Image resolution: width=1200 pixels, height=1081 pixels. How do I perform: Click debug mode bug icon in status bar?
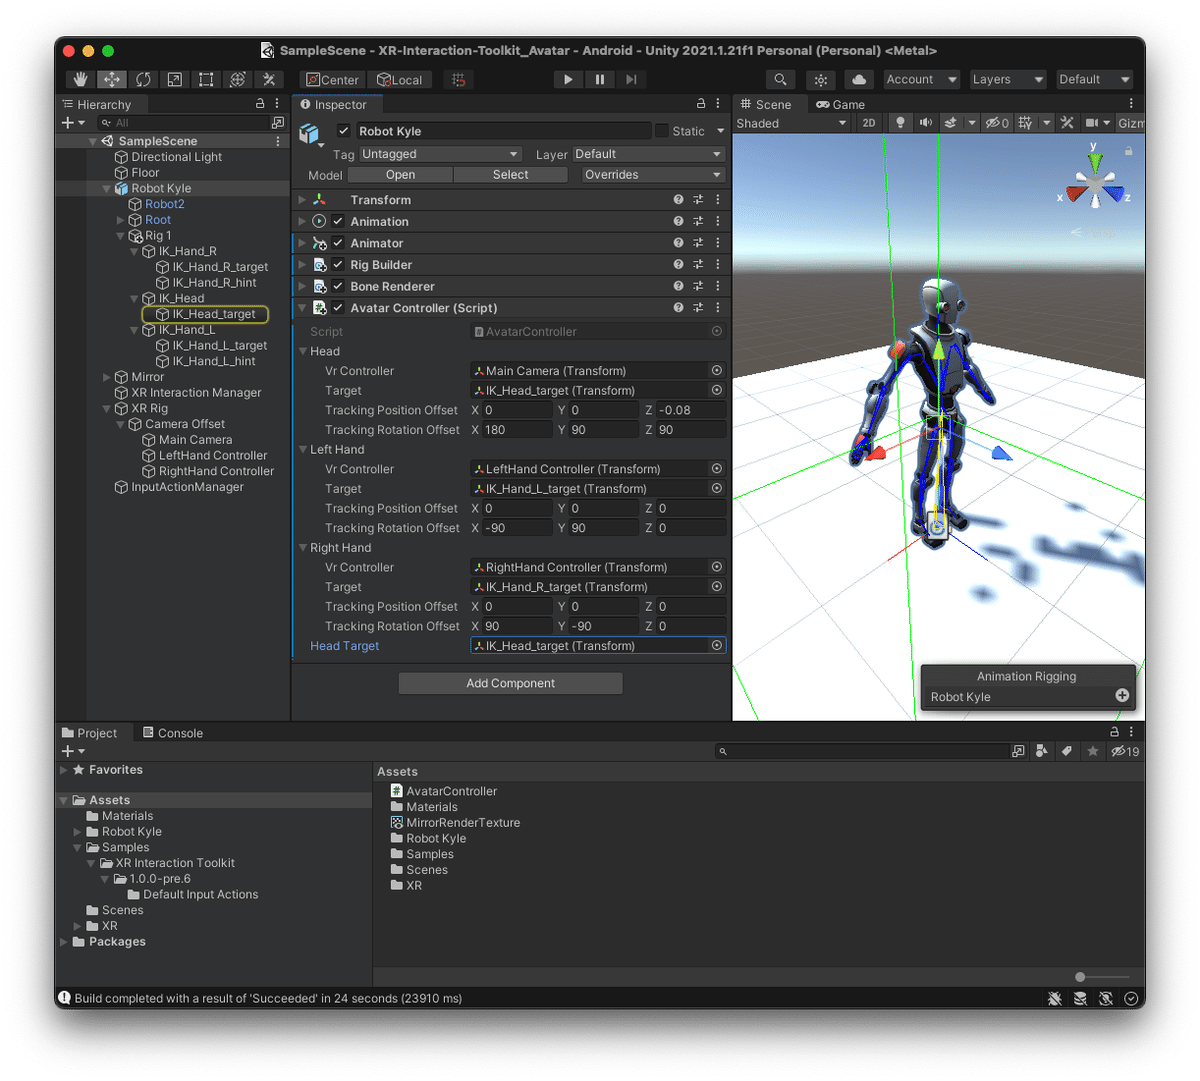point(1054,998)
